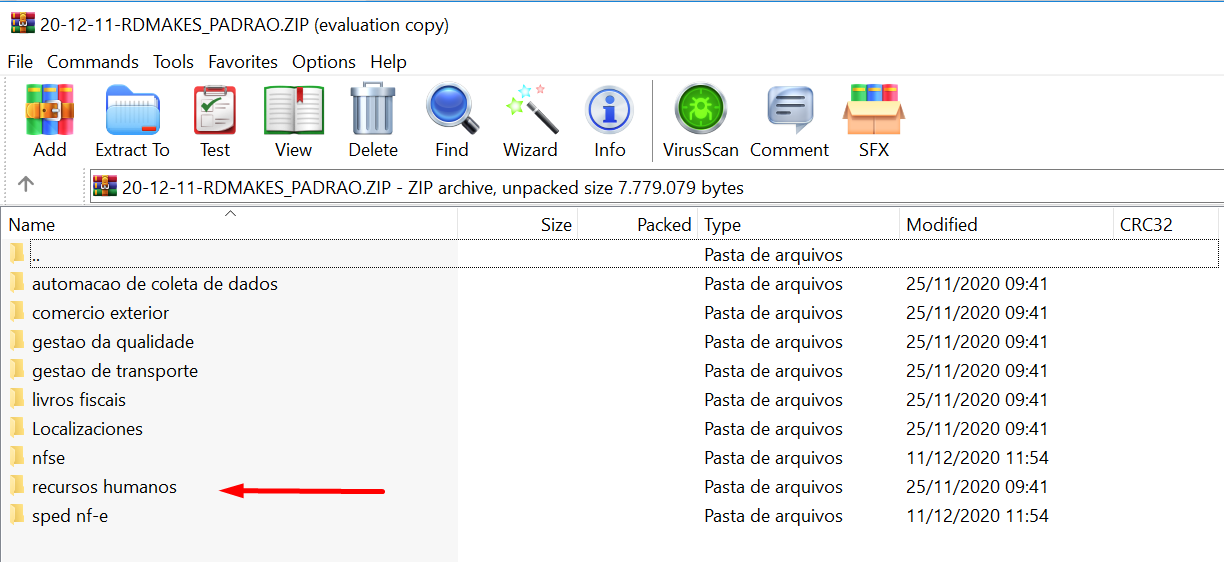Screen dimensions: 1224x562
Task: Open the Options menu
Action: click(324, 62)
